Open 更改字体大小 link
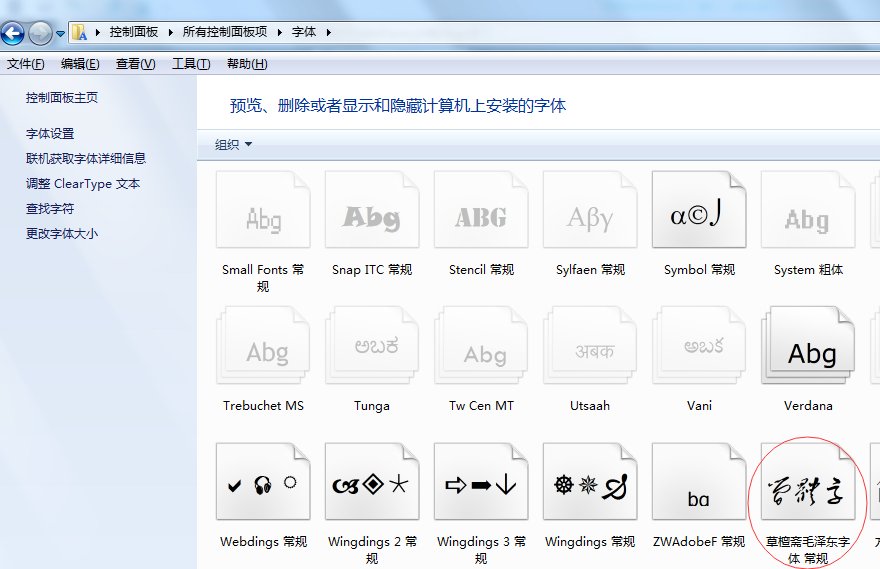880x569 pixels. coord(62,233)
